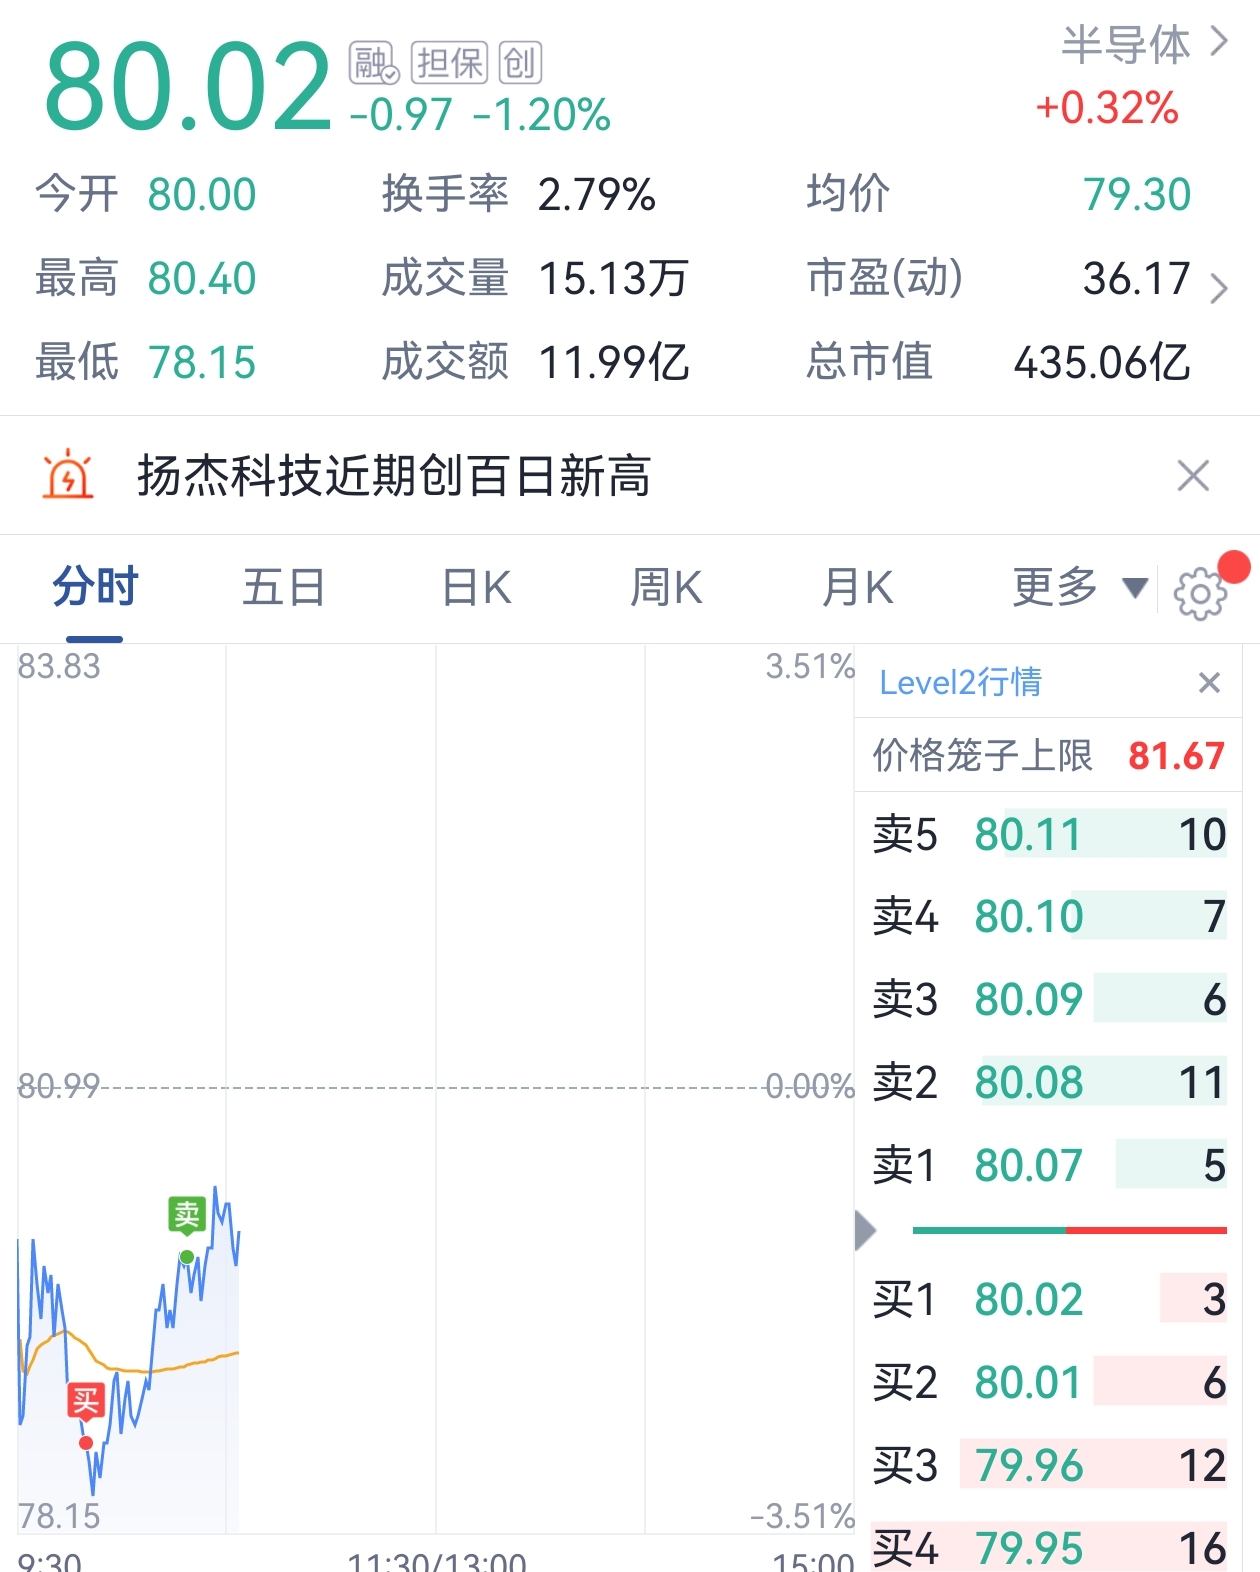1260x1572 pixels.
Task: Select 买4 row at 79.95
Action: [x=1049, y=1548]
